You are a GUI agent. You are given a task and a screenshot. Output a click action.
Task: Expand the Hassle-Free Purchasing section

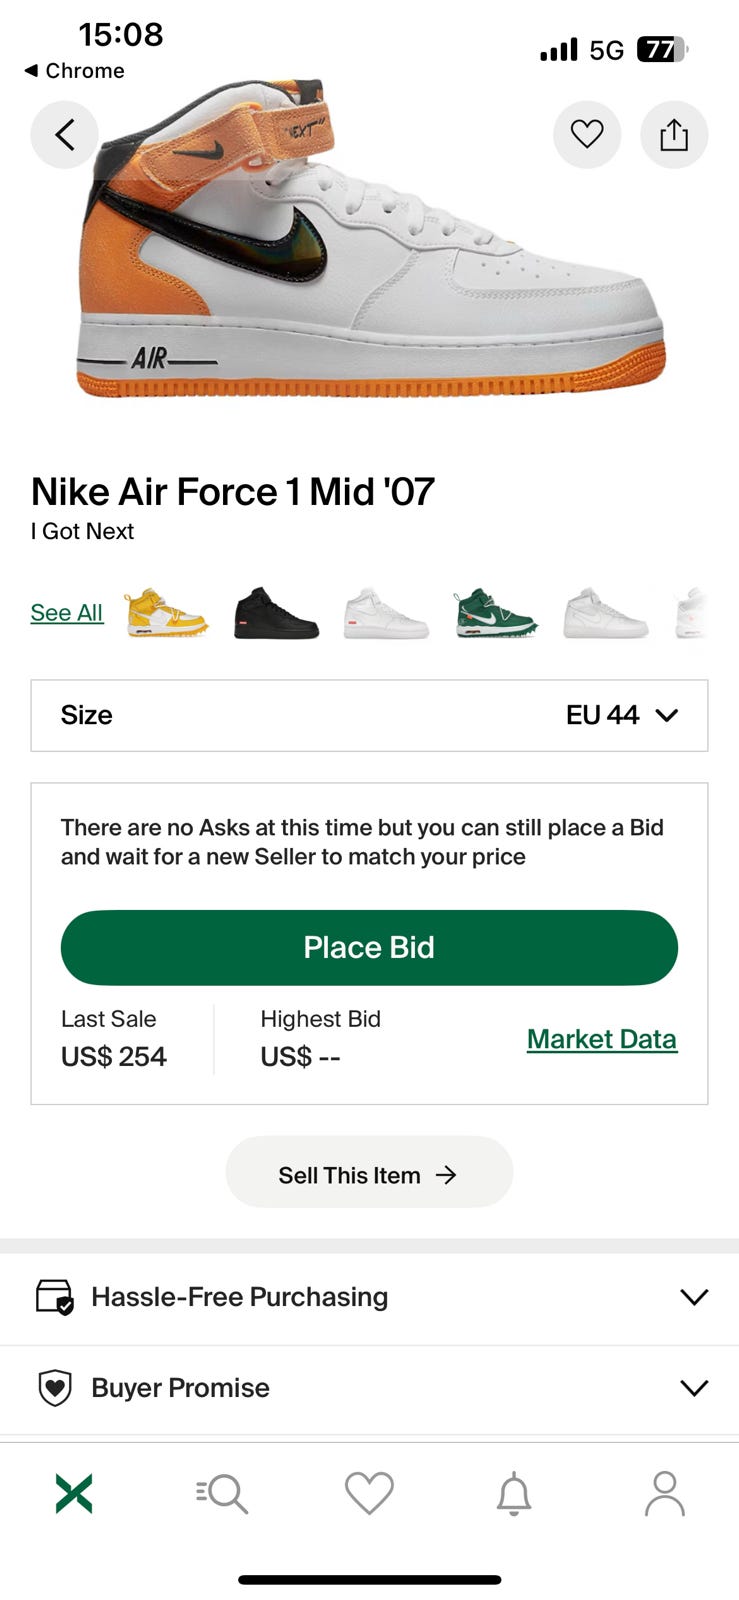[x=693, y=1297]
